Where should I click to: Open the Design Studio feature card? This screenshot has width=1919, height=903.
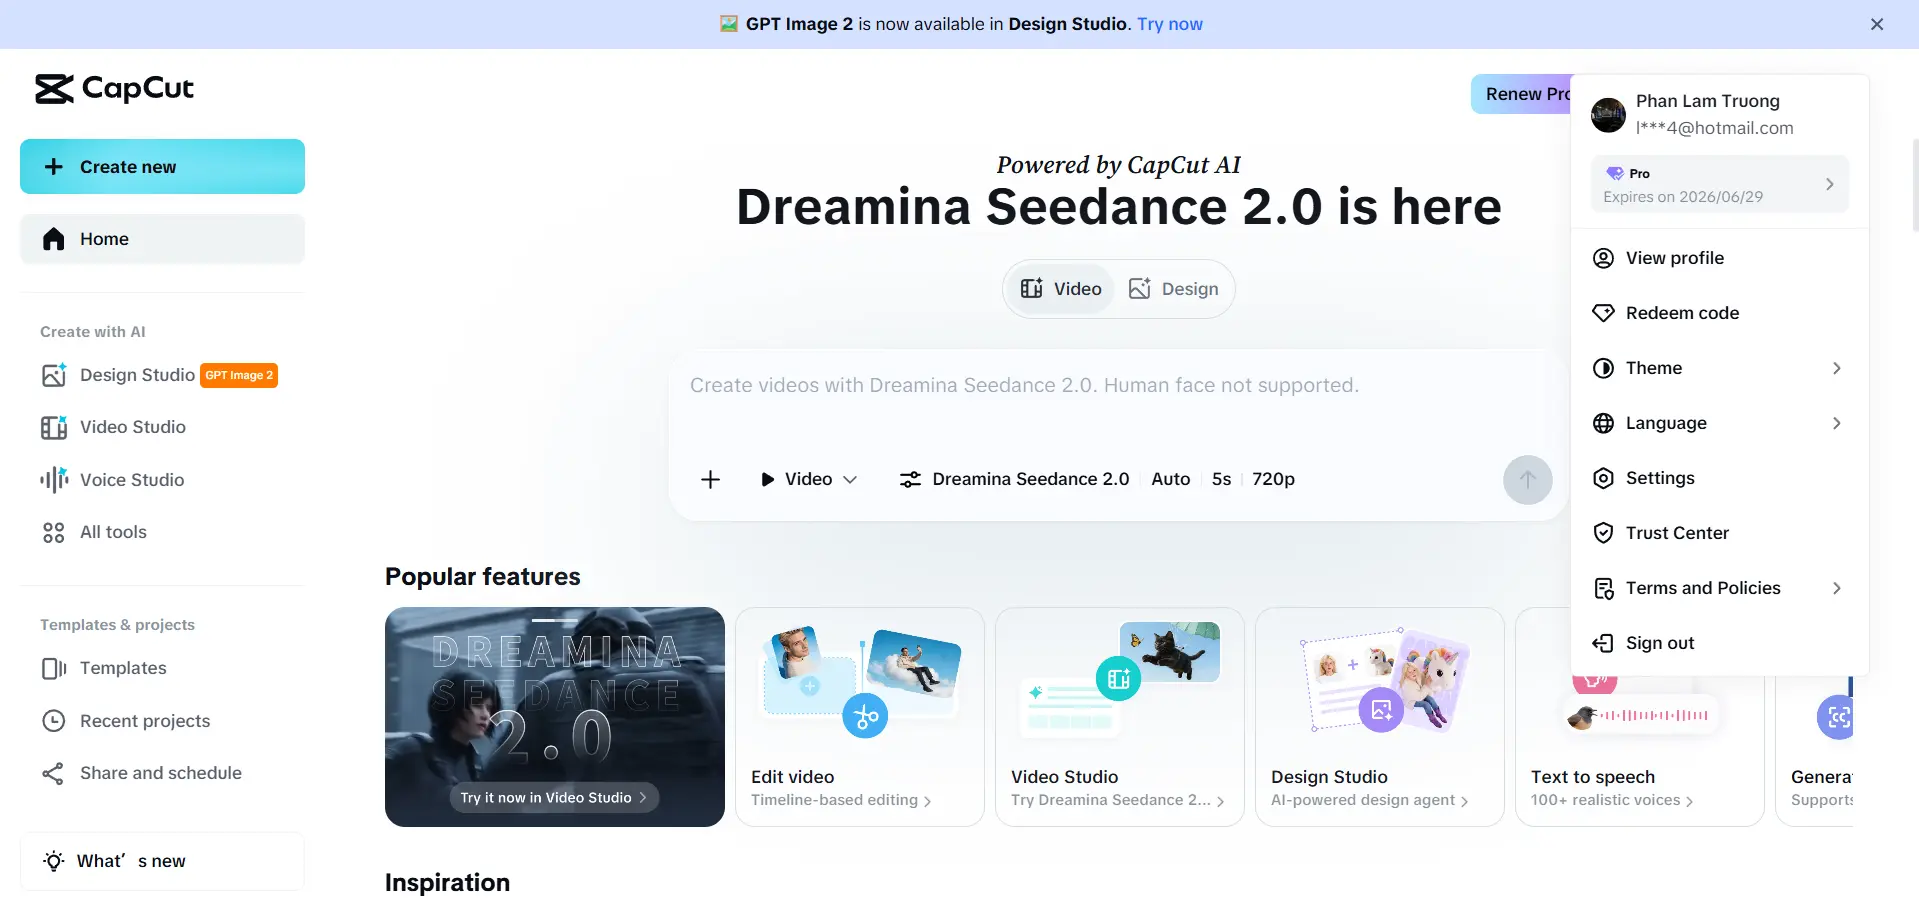click(1380, 717)
